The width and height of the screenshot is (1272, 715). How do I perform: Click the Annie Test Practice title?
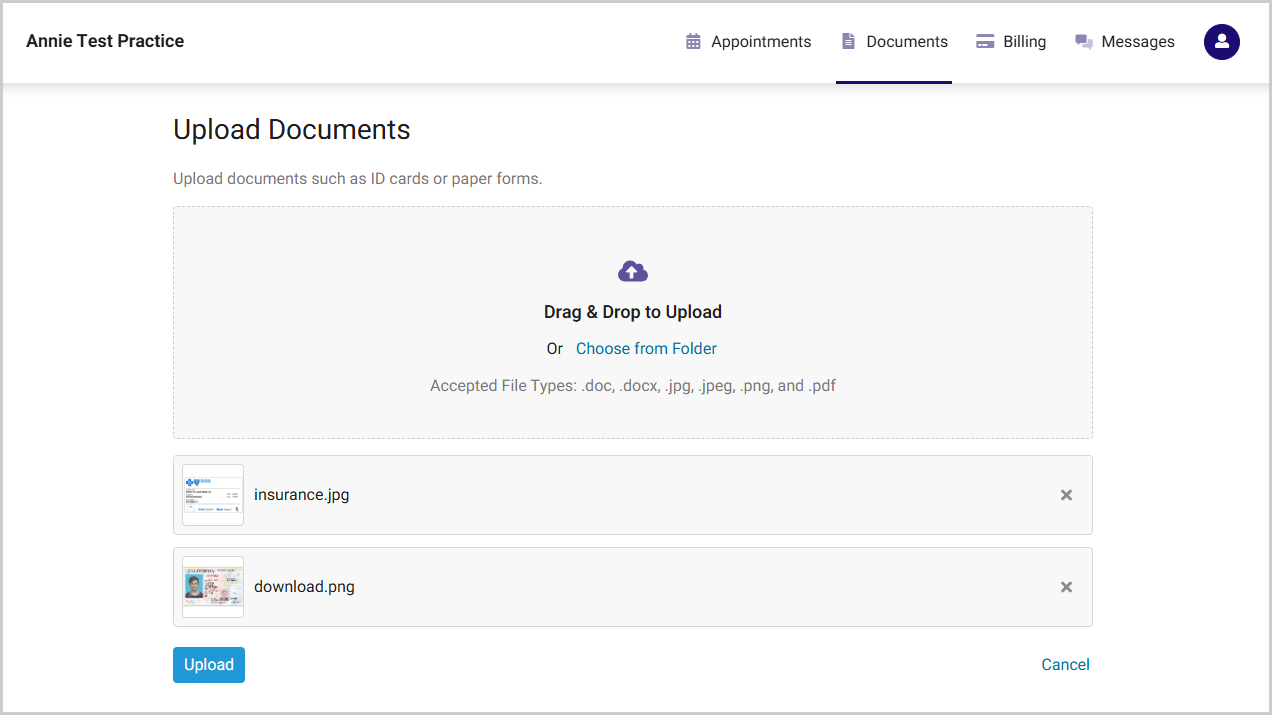(x=105, y=41)
